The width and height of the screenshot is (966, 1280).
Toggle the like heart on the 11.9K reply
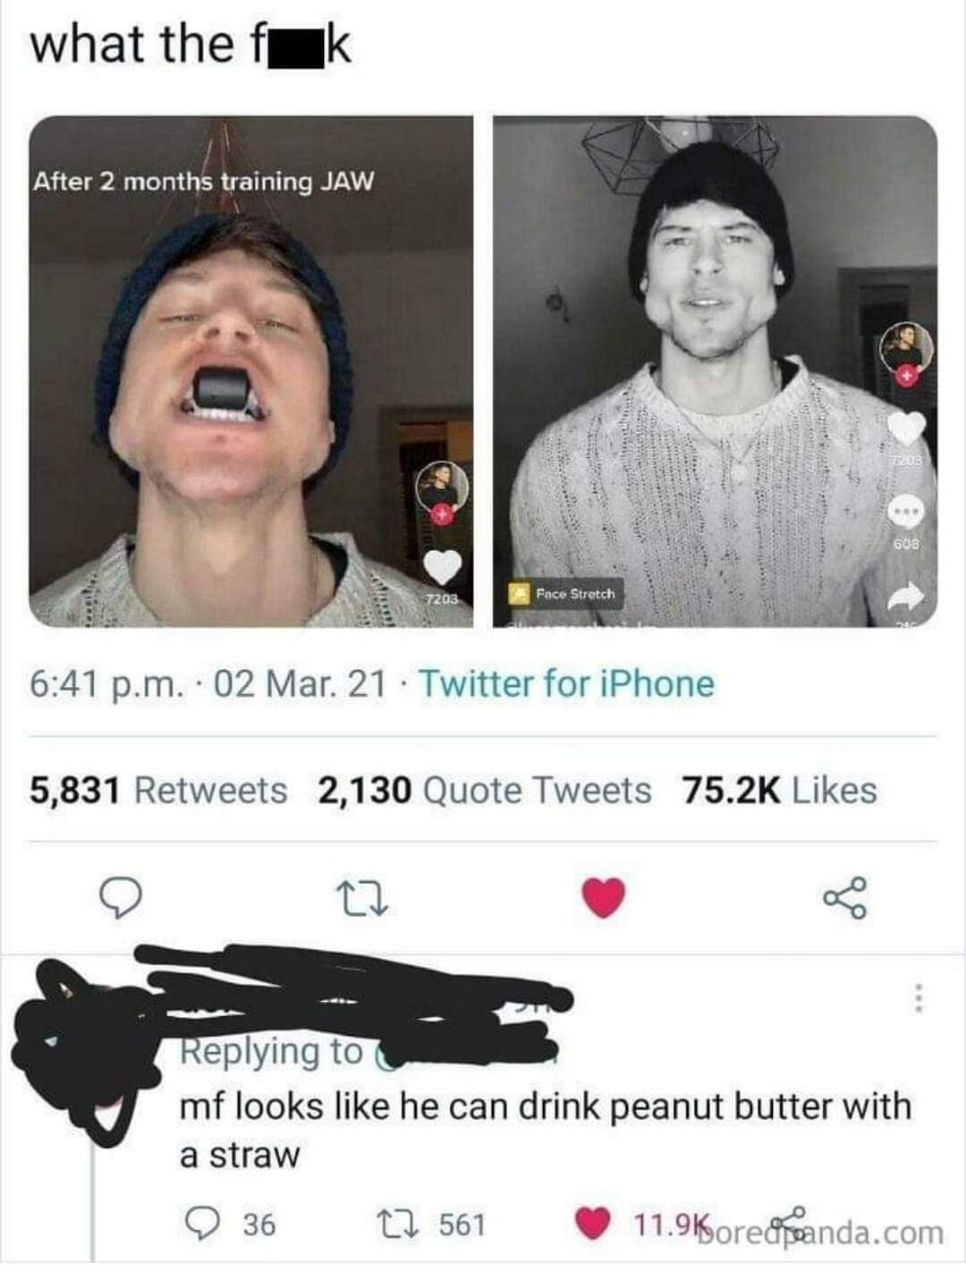[x=594, y=1223]
